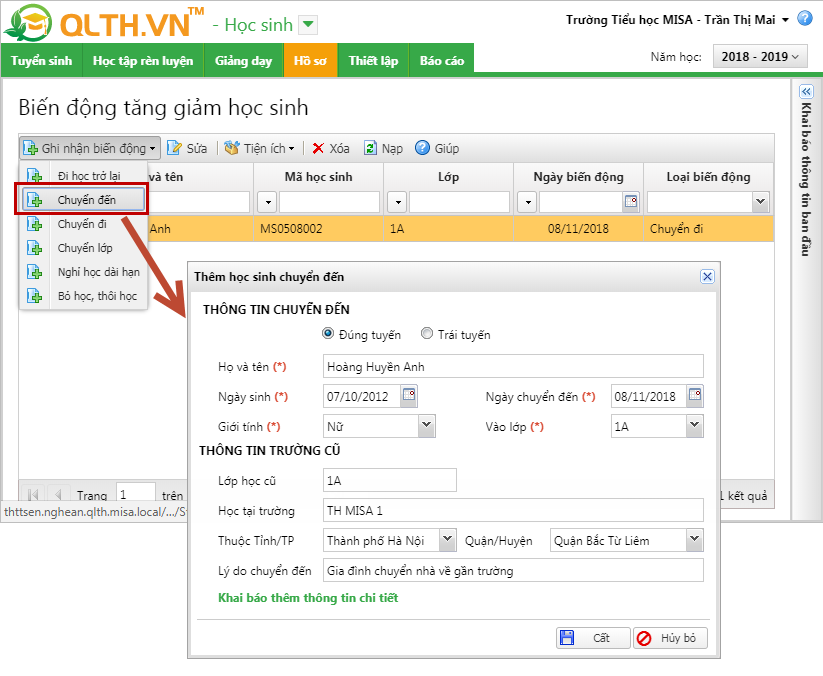Click previous page arrow in pager
The width and height of the screenshot is (823, 676).
(57, 494)
